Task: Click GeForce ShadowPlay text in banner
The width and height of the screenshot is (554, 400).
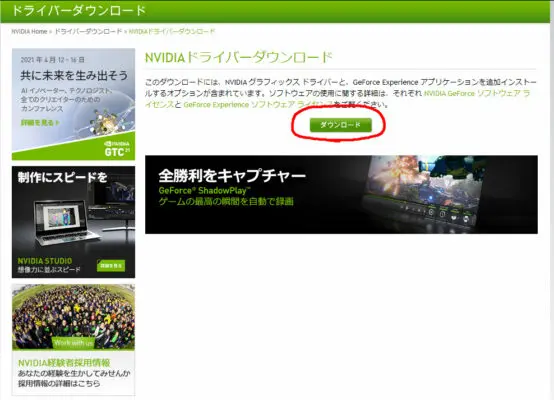Action: (x=205, y=190)
